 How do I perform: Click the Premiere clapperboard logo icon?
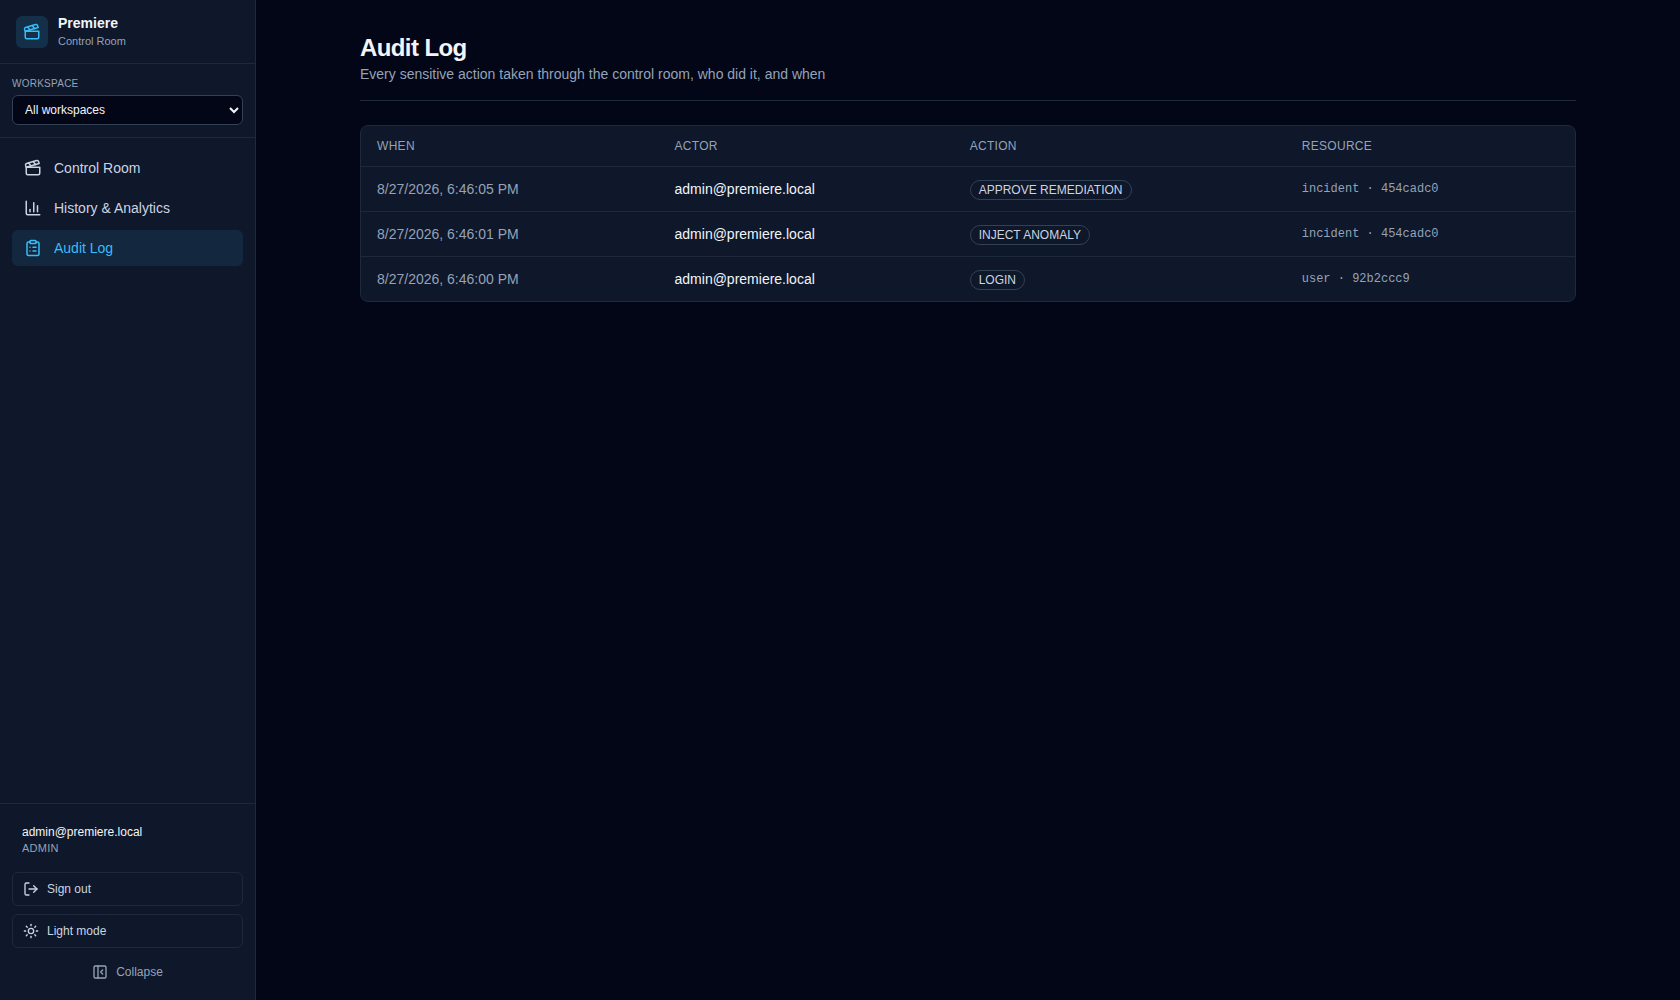point(32,32)
